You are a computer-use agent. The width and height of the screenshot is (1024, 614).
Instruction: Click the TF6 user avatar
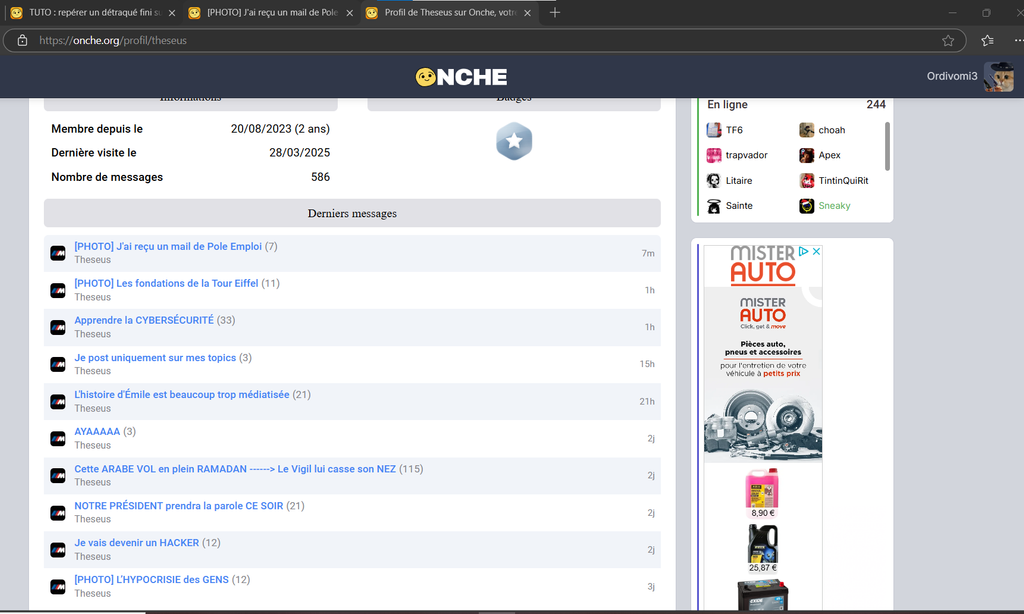(x=714, y=130)
